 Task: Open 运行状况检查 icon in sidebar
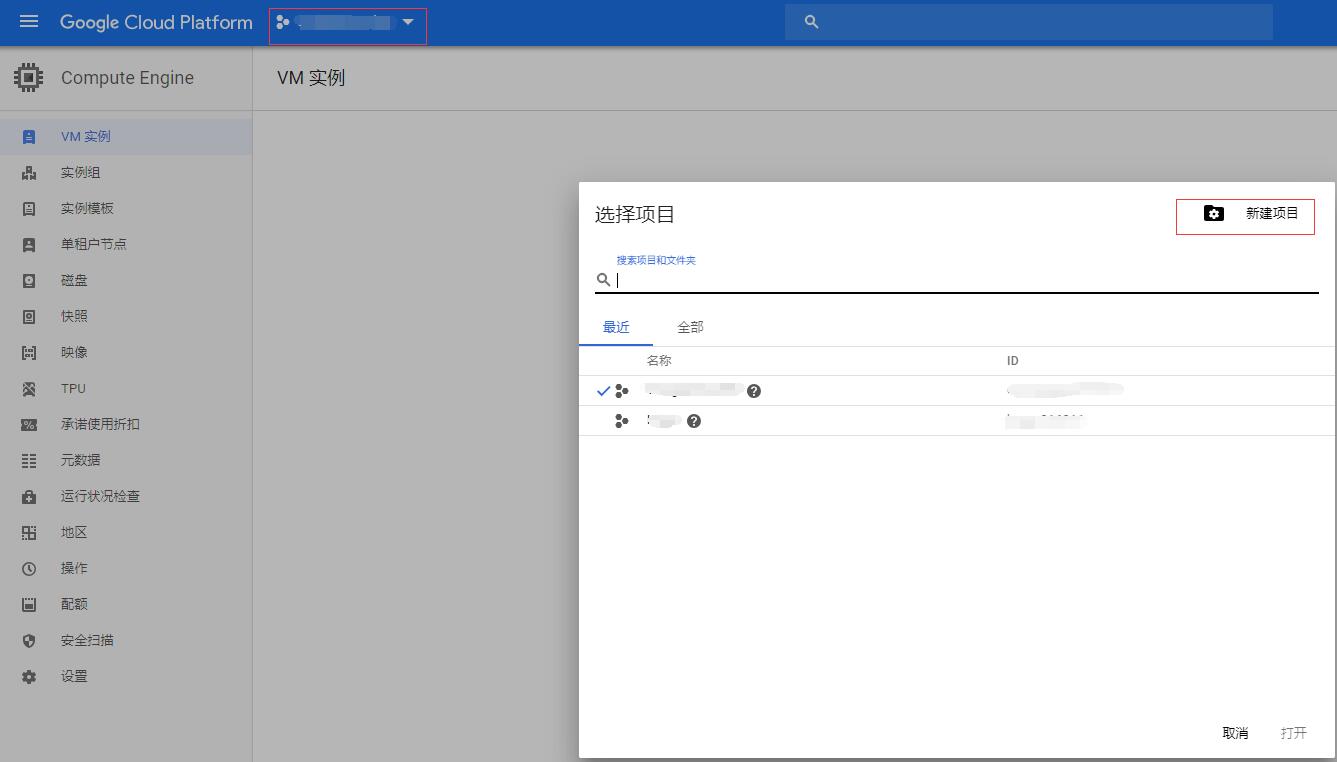(29, 497)
